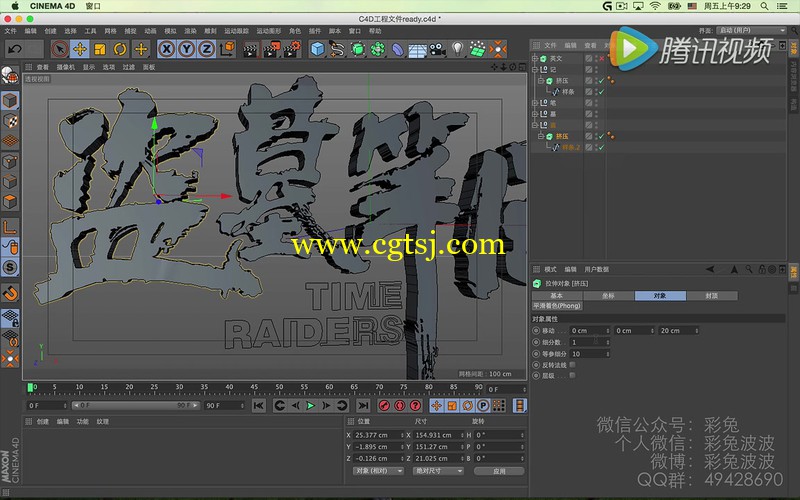Click the Undo arrow icon

(x=15, y=49)
